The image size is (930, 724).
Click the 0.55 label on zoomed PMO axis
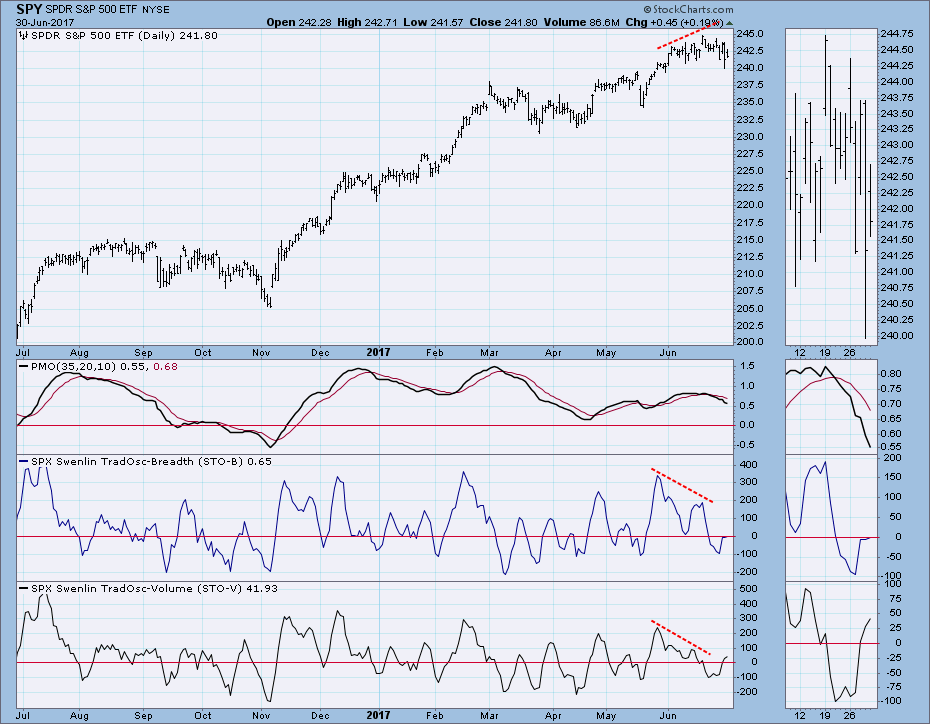(x=892, y=447)
